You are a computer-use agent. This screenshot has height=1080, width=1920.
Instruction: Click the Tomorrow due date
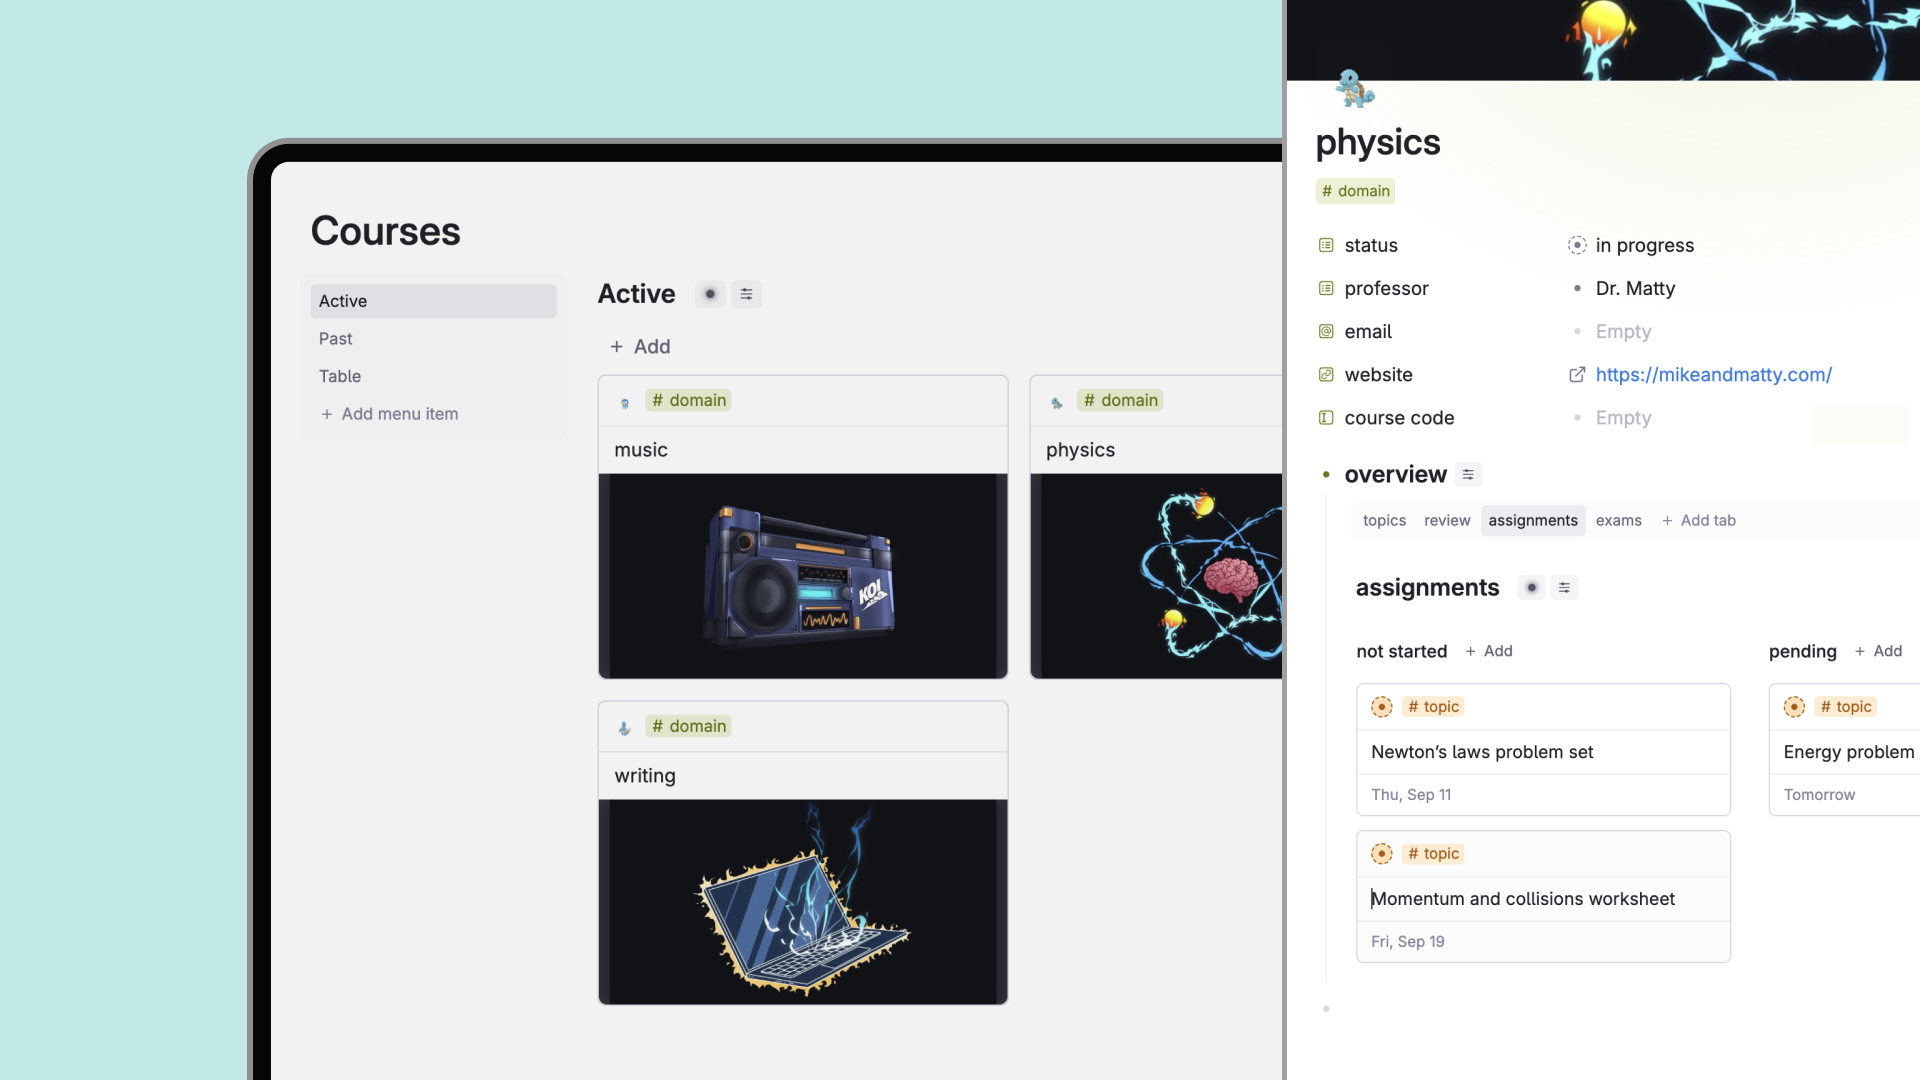click(x=1819, y=795)
